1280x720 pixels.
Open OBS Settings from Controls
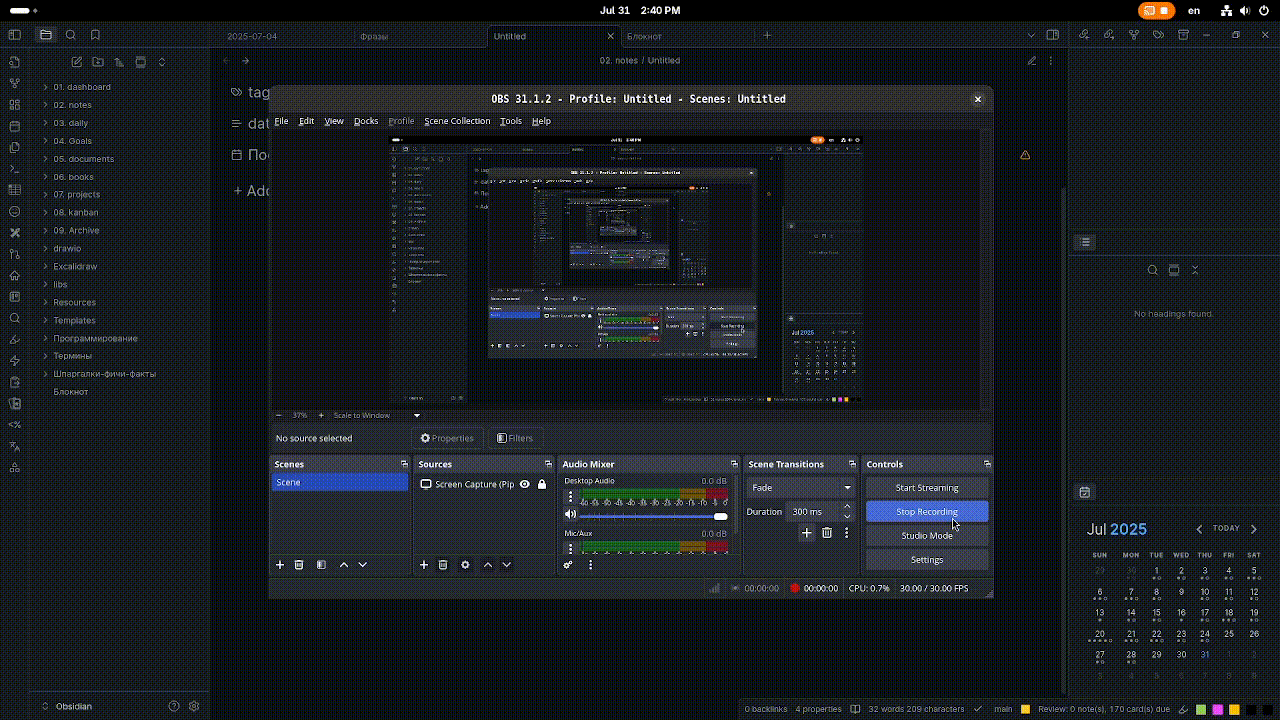coord(927,560)
